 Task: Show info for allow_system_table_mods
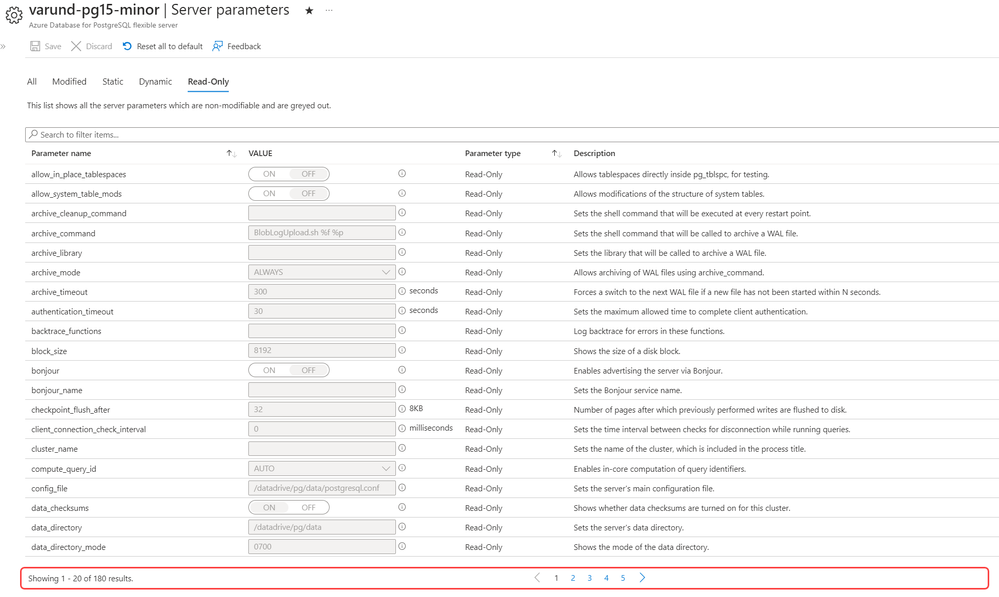point(402,193)
